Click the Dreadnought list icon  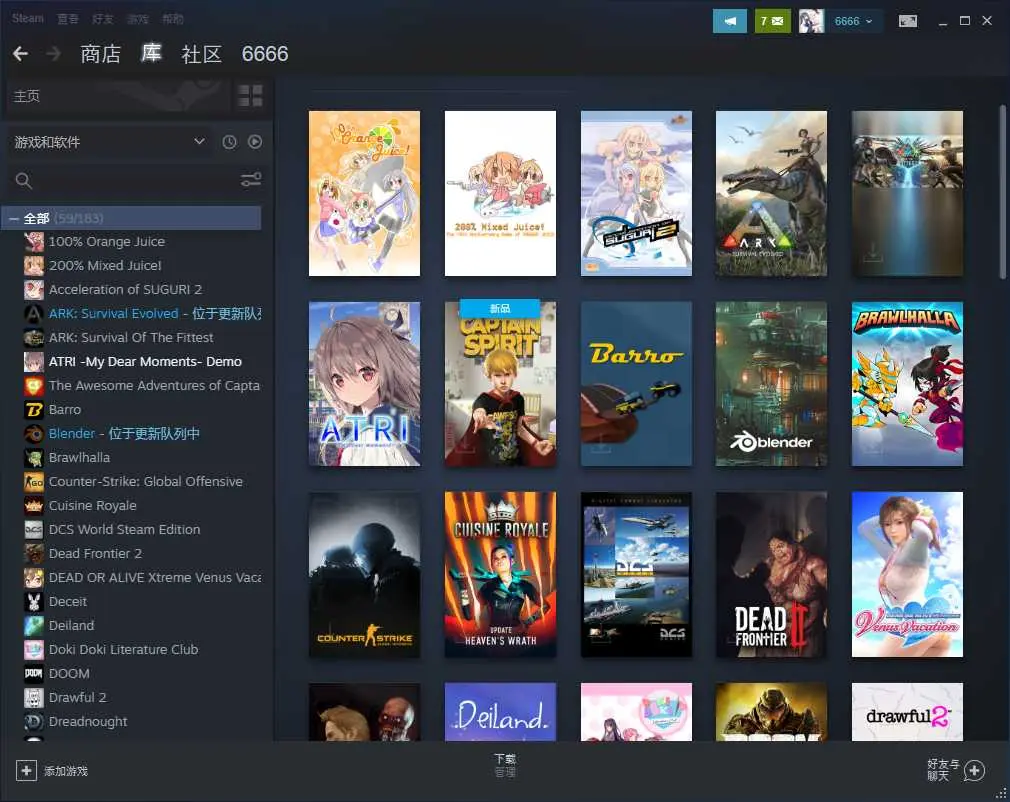tap(34, 721)
